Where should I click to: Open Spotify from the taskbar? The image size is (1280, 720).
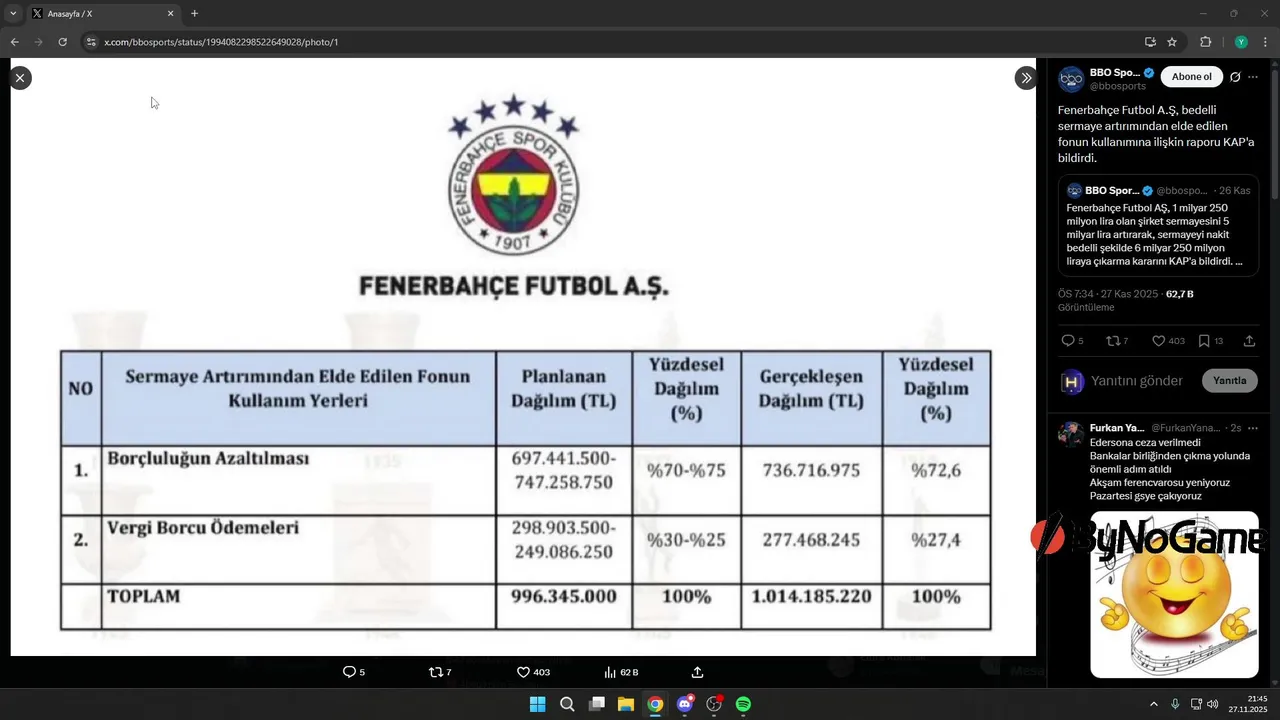pos(743,704)
